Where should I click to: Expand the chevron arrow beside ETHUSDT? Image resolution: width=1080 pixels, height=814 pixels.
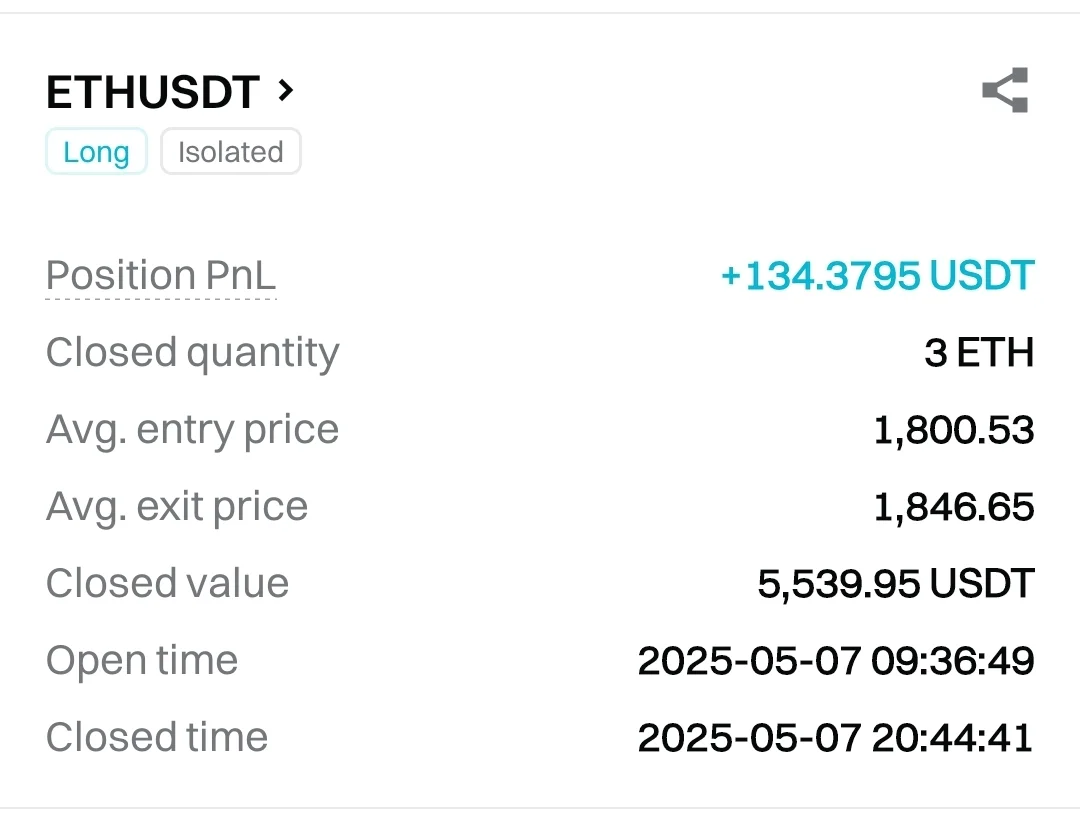pyautogui.click(x=286, y=91)
